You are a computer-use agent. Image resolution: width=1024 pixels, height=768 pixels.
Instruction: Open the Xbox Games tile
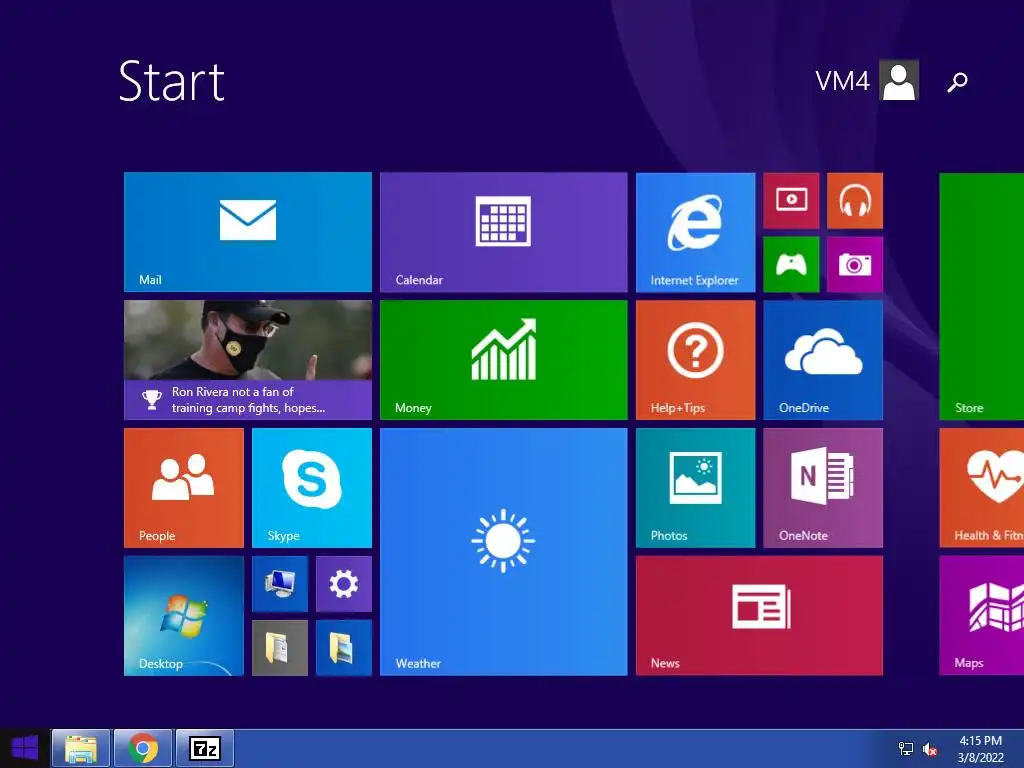[x=791, y=264]
